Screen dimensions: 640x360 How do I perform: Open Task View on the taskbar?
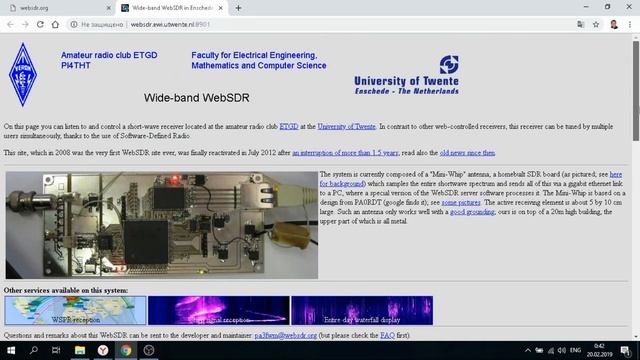pyautogui.click(x=56, y=350)
